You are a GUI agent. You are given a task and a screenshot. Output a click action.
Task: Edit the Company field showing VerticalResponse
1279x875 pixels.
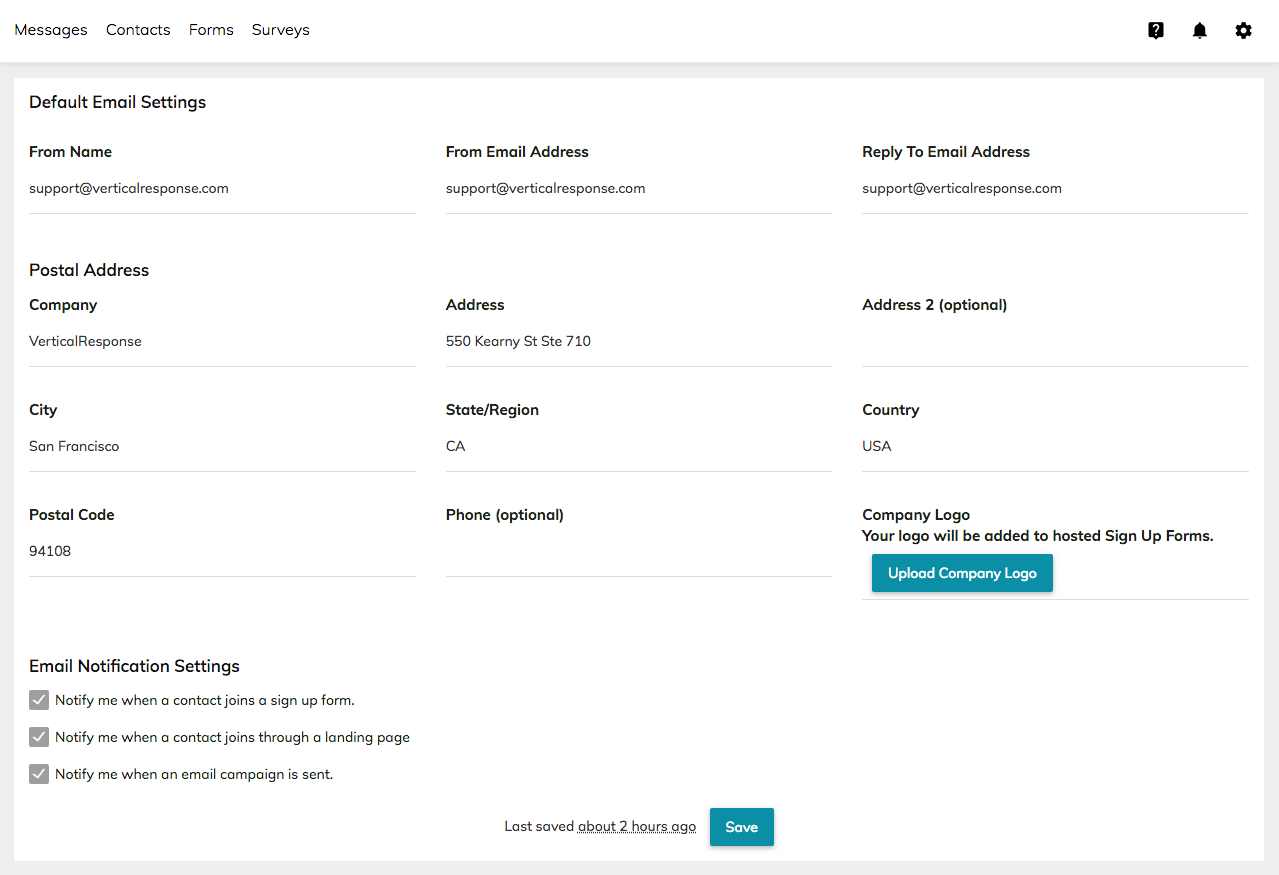(x=222, y=341)
